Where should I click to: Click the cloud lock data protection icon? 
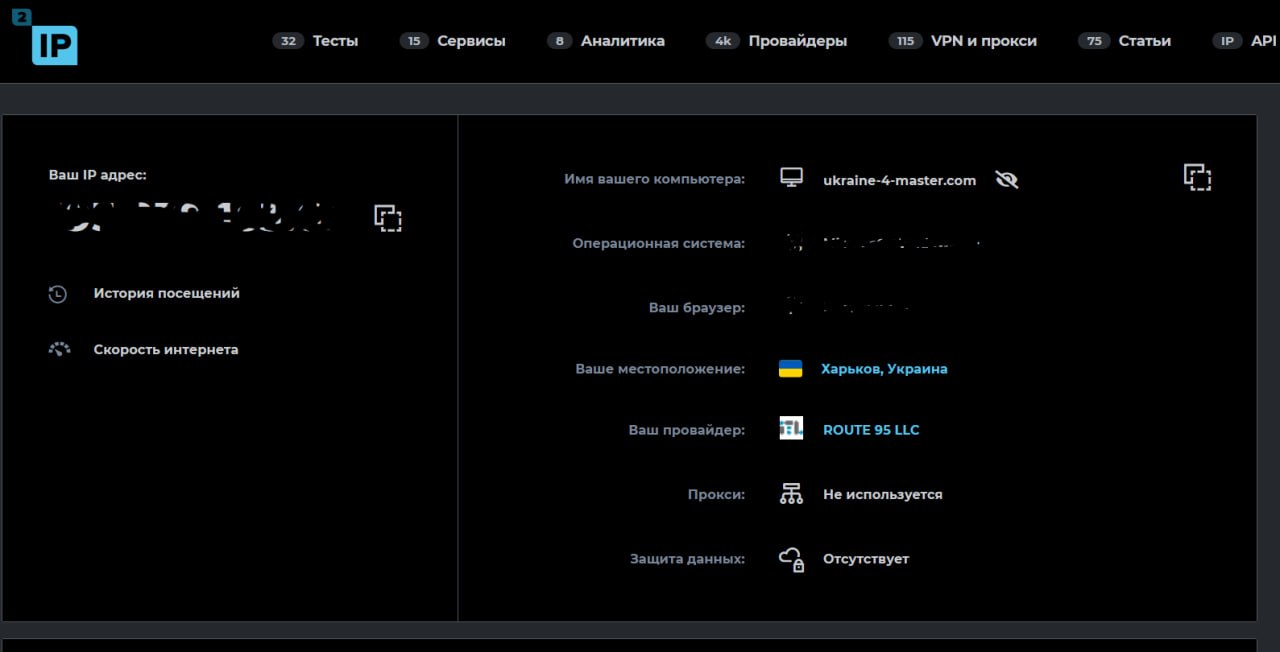tap(792, 559)
